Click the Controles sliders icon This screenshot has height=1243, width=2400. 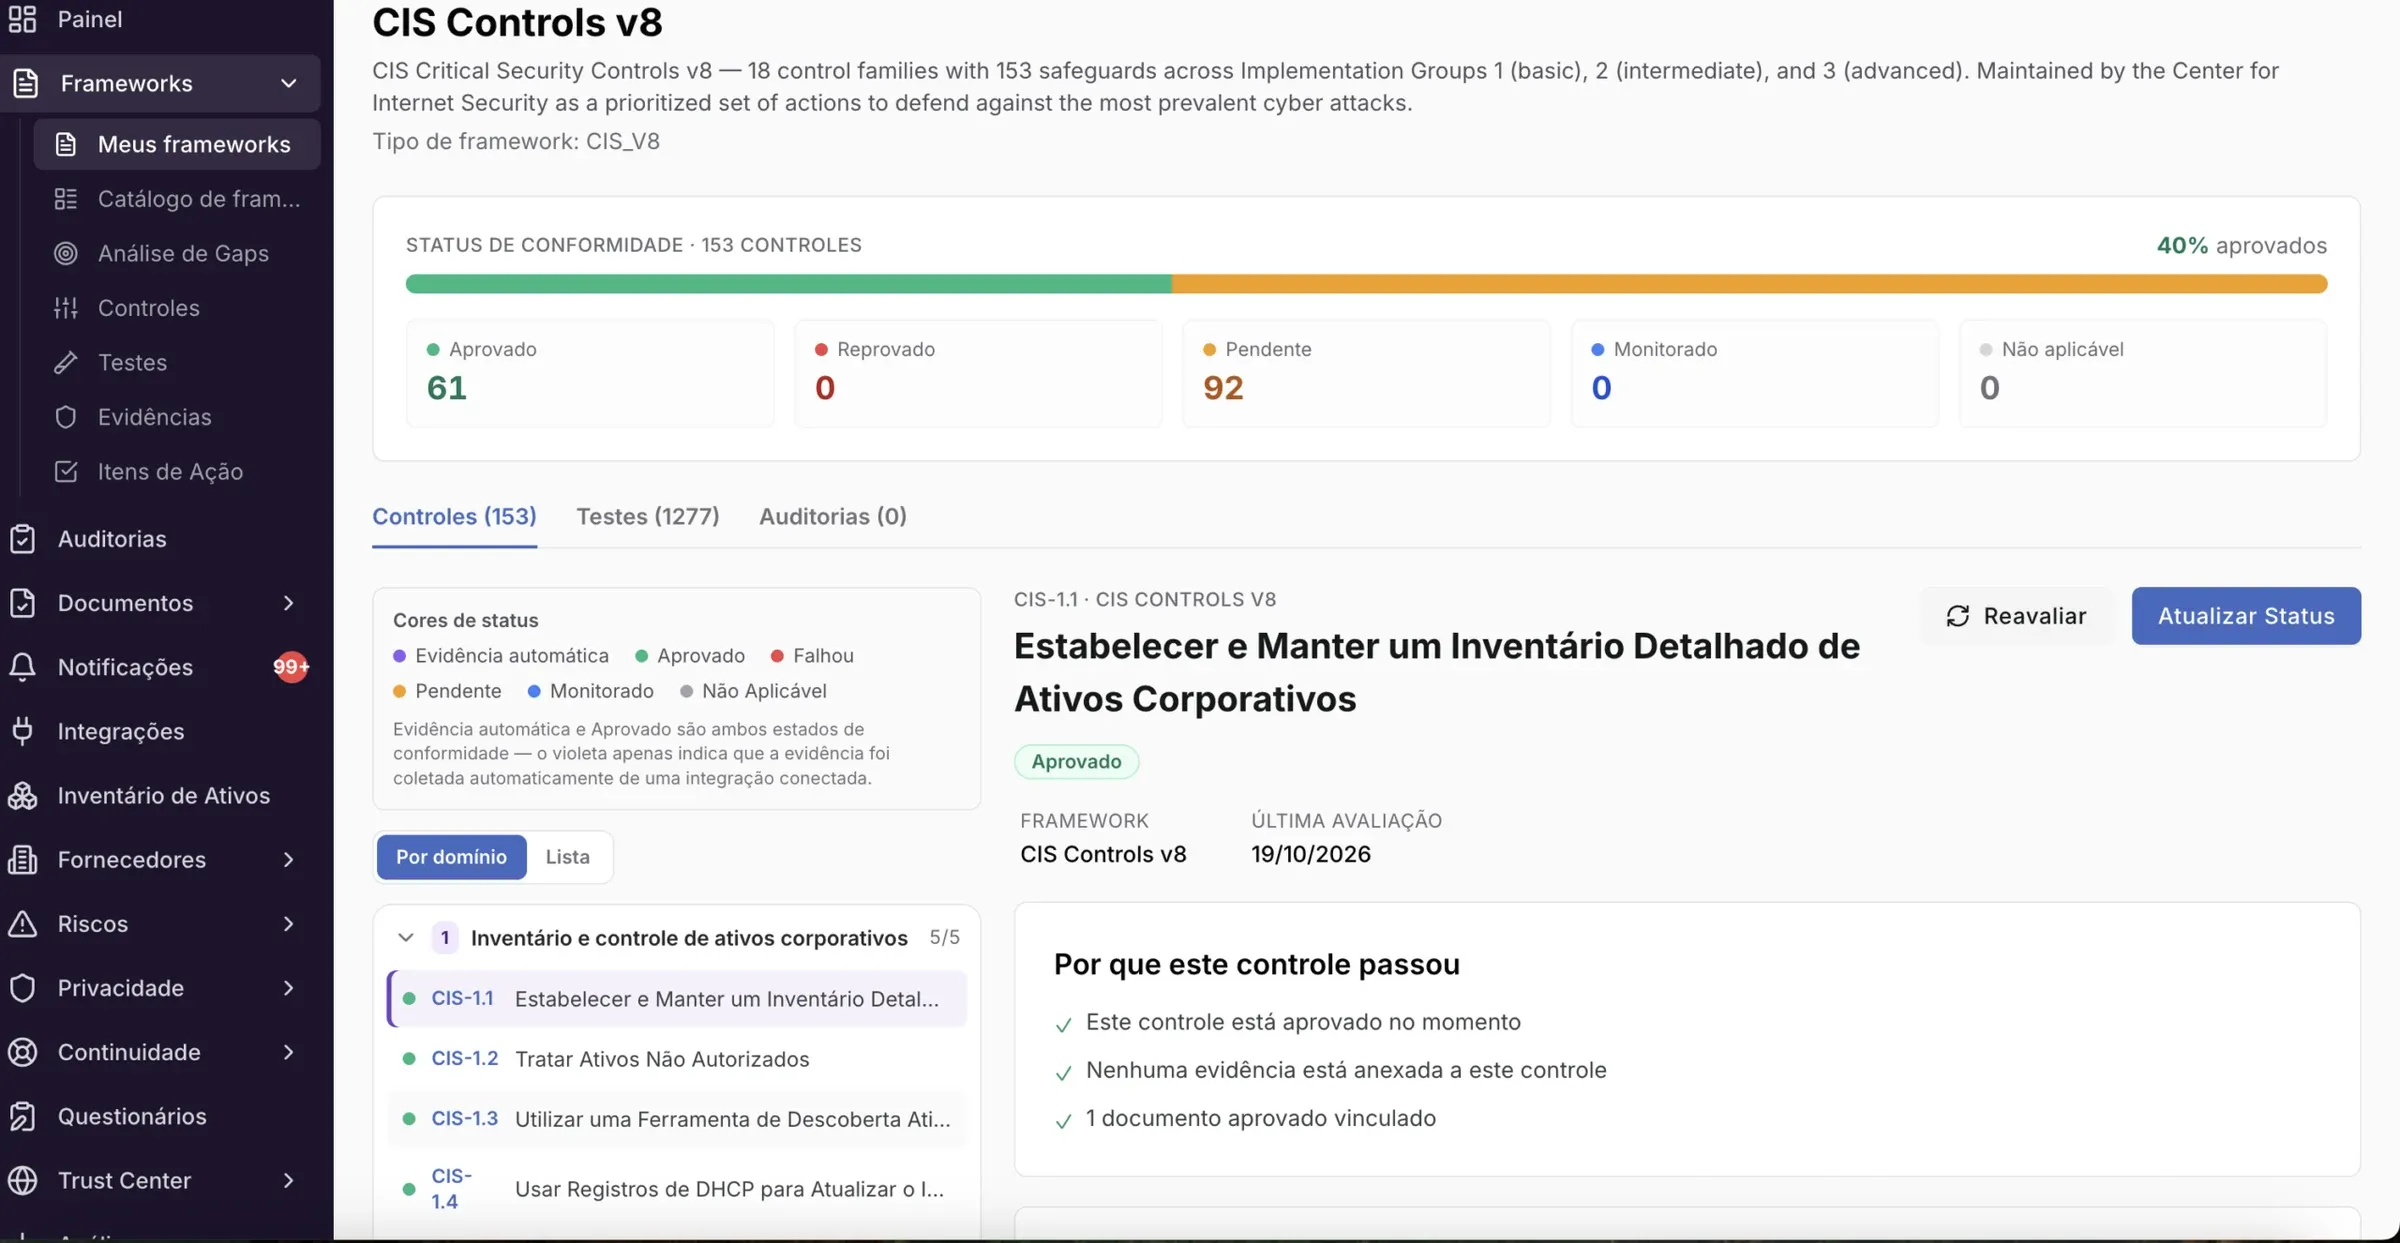66,307
